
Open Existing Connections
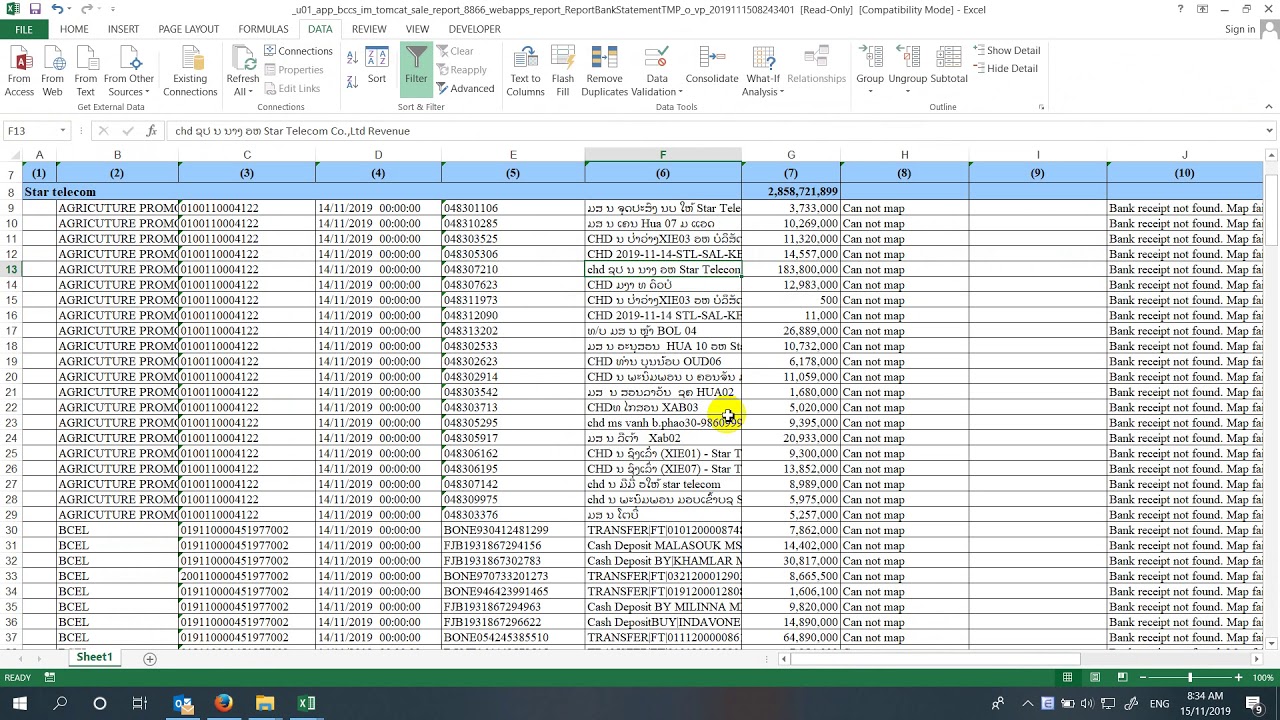pyautogui.click(x=190, y=71)
